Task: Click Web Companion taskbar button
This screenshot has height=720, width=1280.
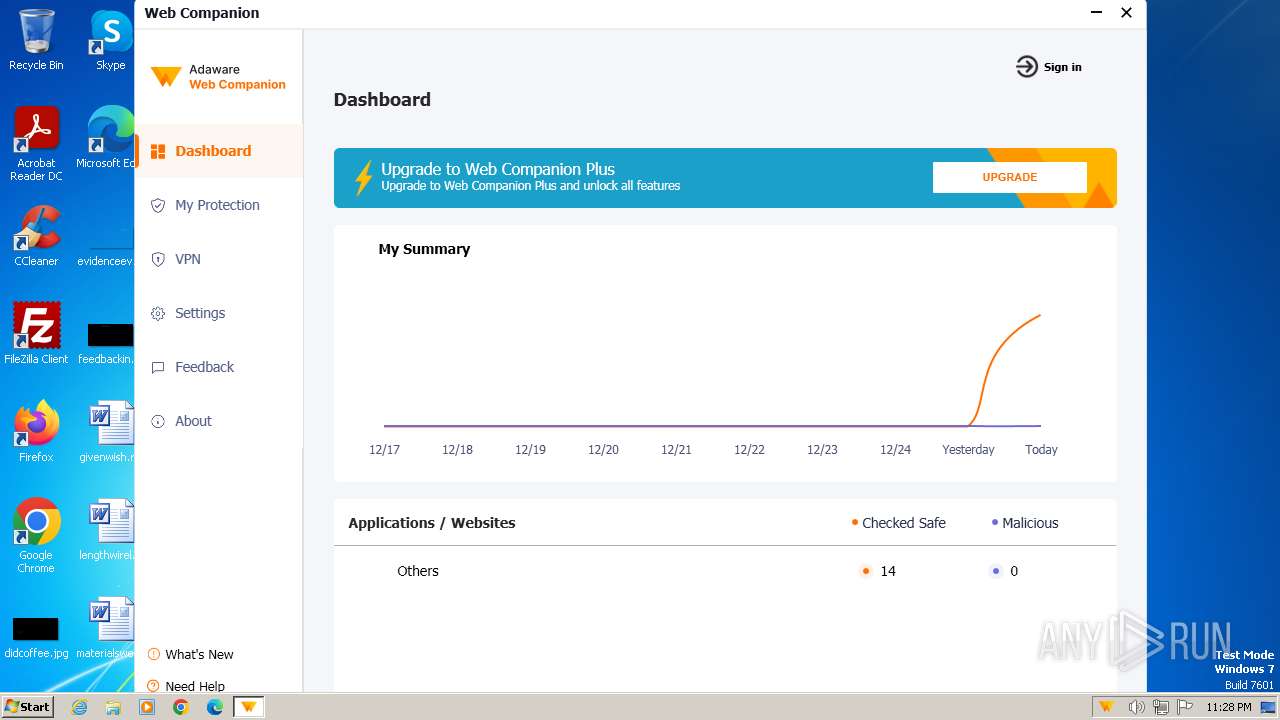Action: point(248,707)
